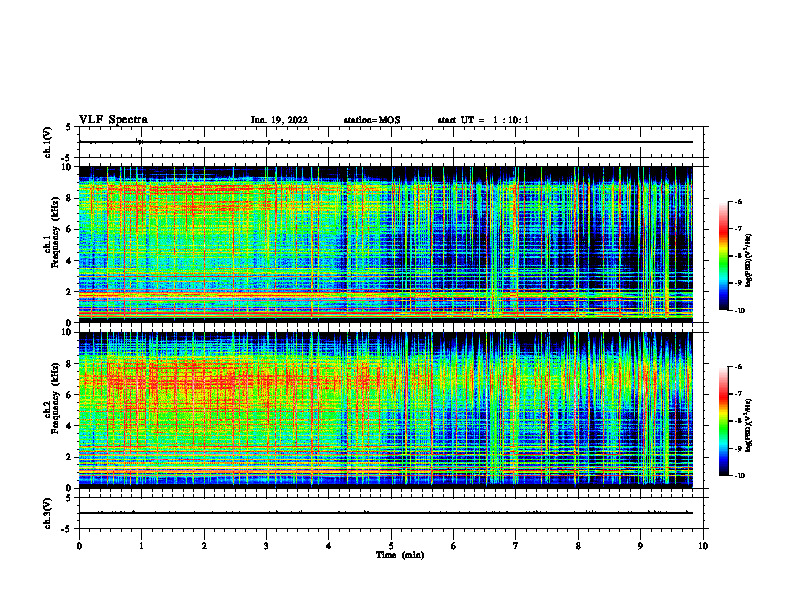The image size is (792, 612).
Task: Click the "2" kHz tick on ch.1 frequency axis
Action: 69,292
